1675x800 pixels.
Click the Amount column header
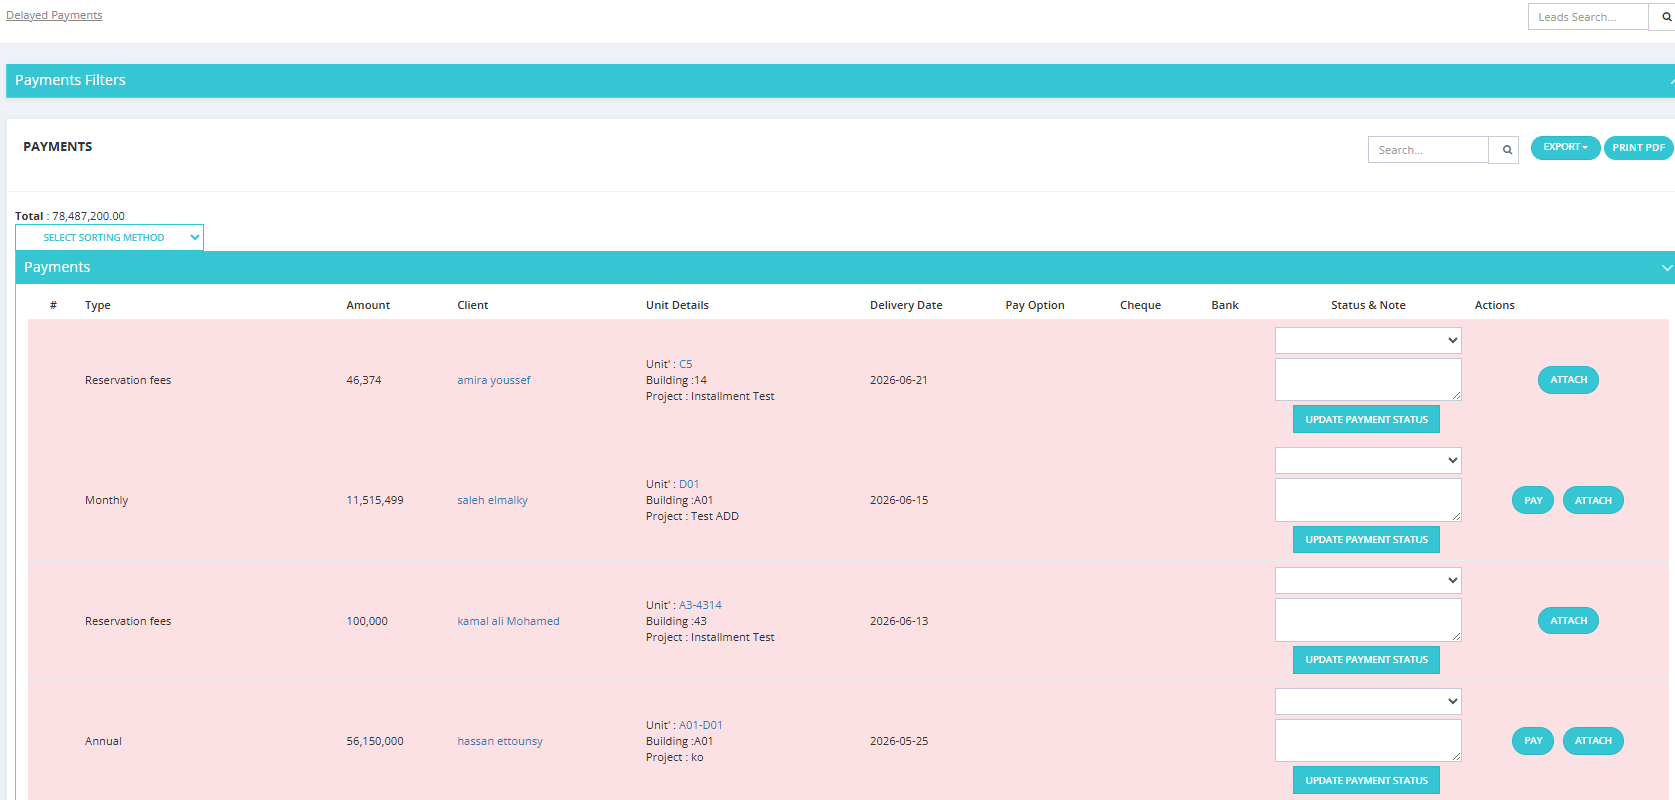368,305
